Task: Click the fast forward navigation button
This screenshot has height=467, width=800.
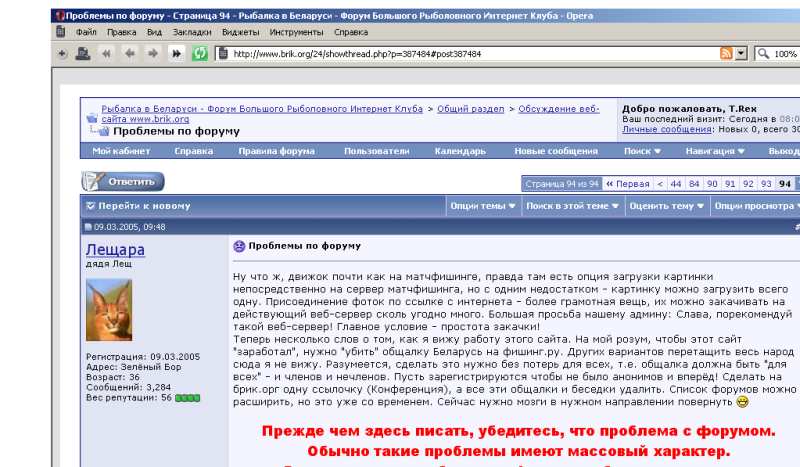Action: [176, 53]
